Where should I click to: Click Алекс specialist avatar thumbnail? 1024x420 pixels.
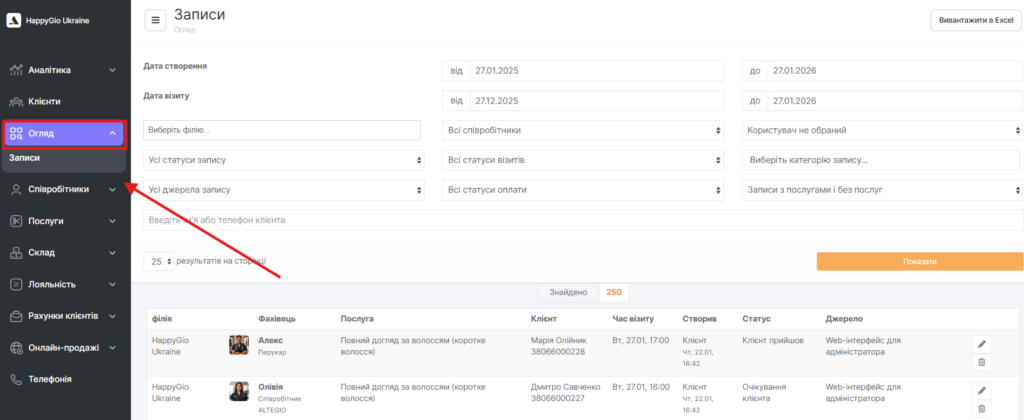pyautogui.click(x=239, y=345)
